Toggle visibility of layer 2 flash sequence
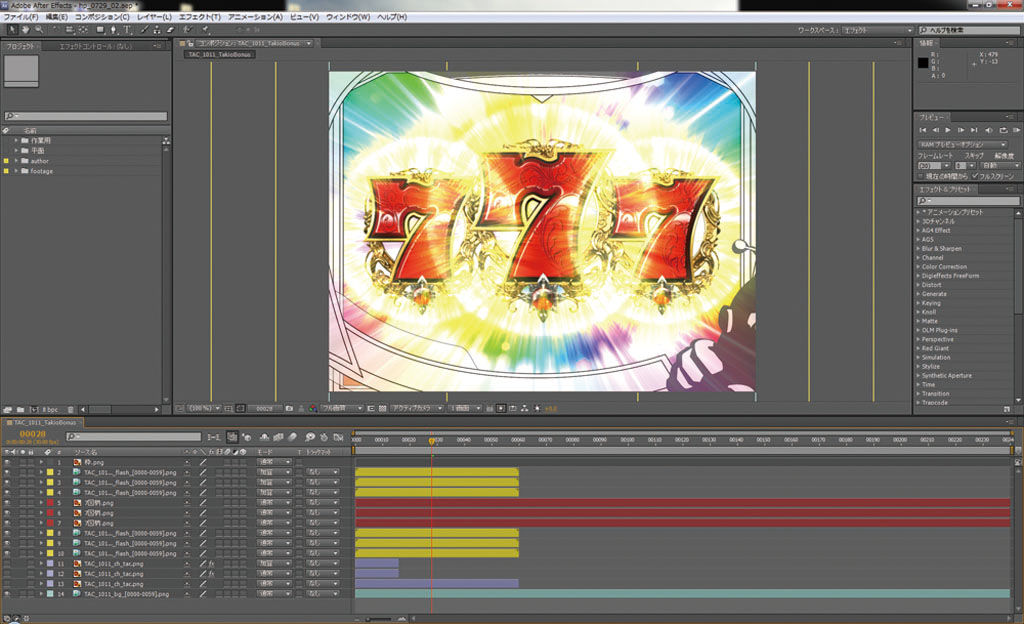 (7, 472)
